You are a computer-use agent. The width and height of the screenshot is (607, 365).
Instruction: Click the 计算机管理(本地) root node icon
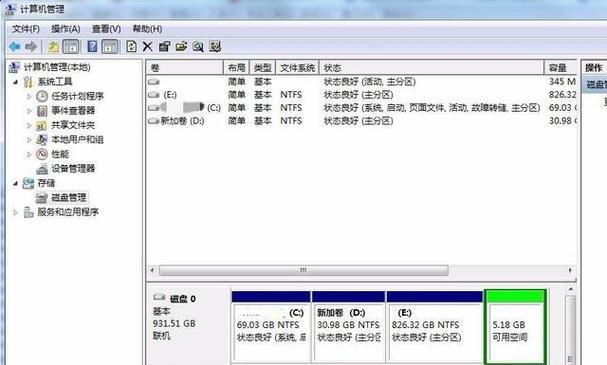(14, 67)
